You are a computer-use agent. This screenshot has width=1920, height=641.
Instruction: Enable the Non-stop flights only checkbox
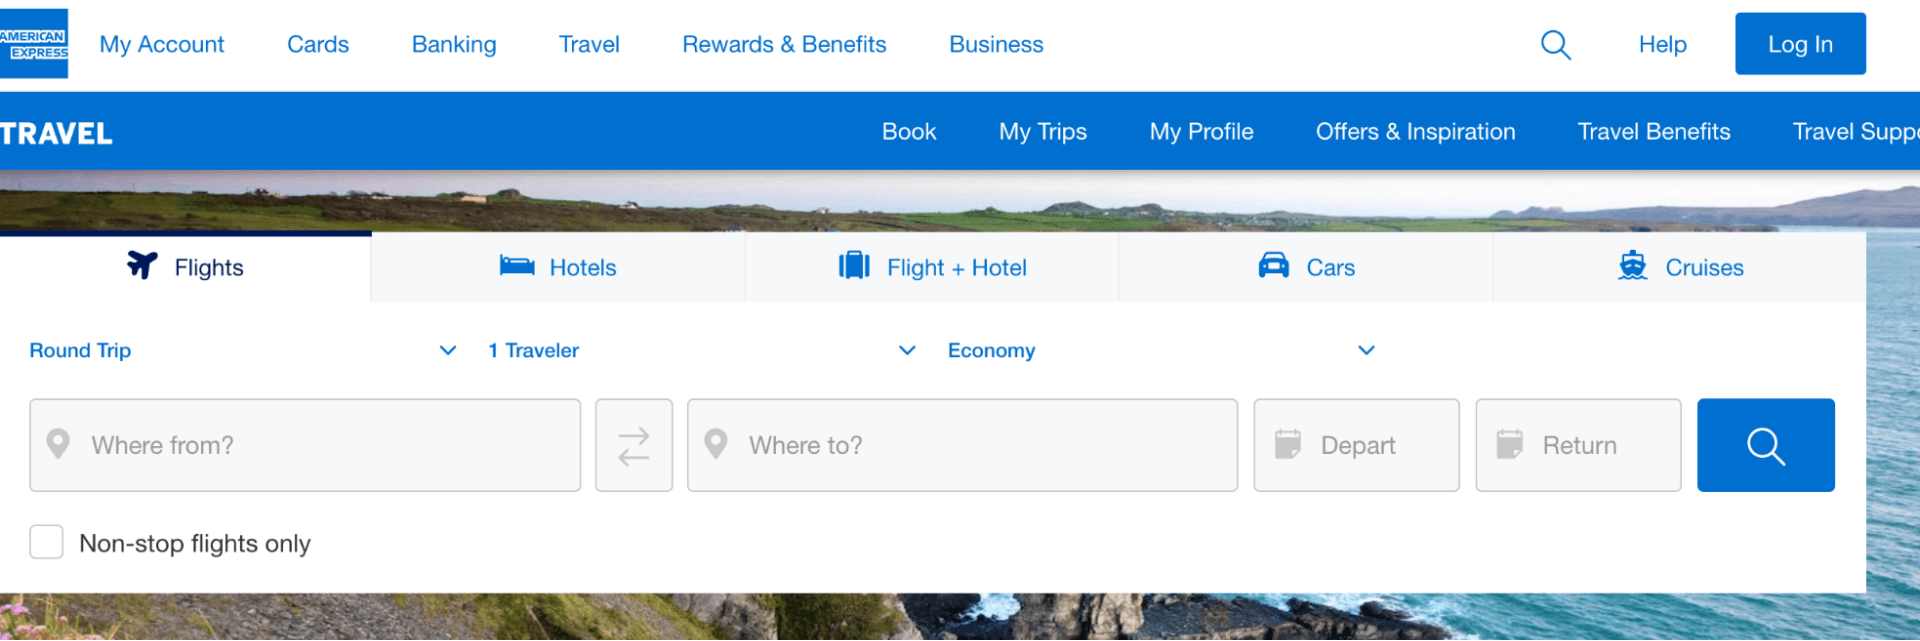click(46, 542)
